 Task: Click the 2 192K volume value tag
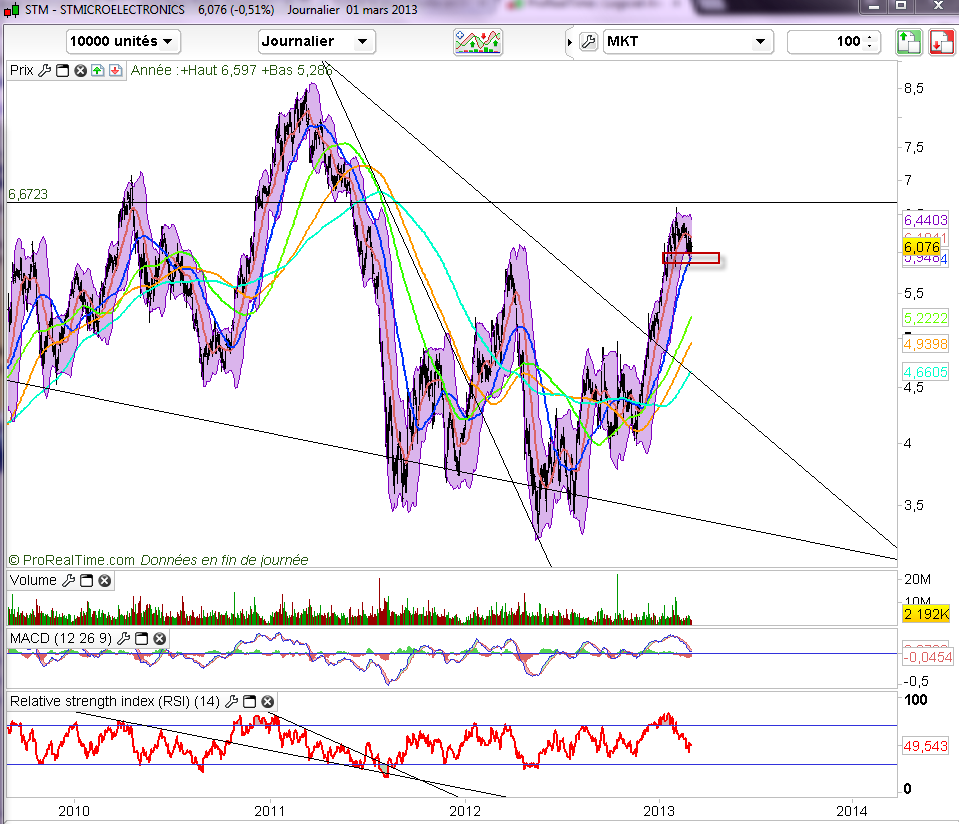point(926,614)
